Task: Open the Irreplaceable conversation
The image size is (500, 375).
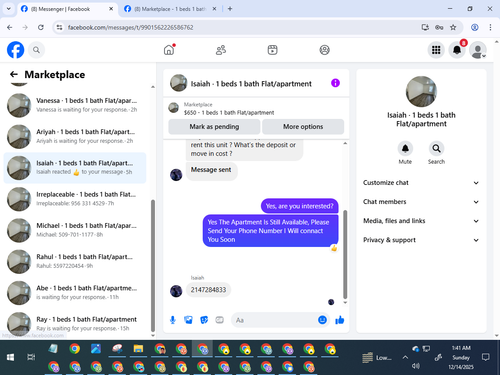Action: (x=75, y=199)
